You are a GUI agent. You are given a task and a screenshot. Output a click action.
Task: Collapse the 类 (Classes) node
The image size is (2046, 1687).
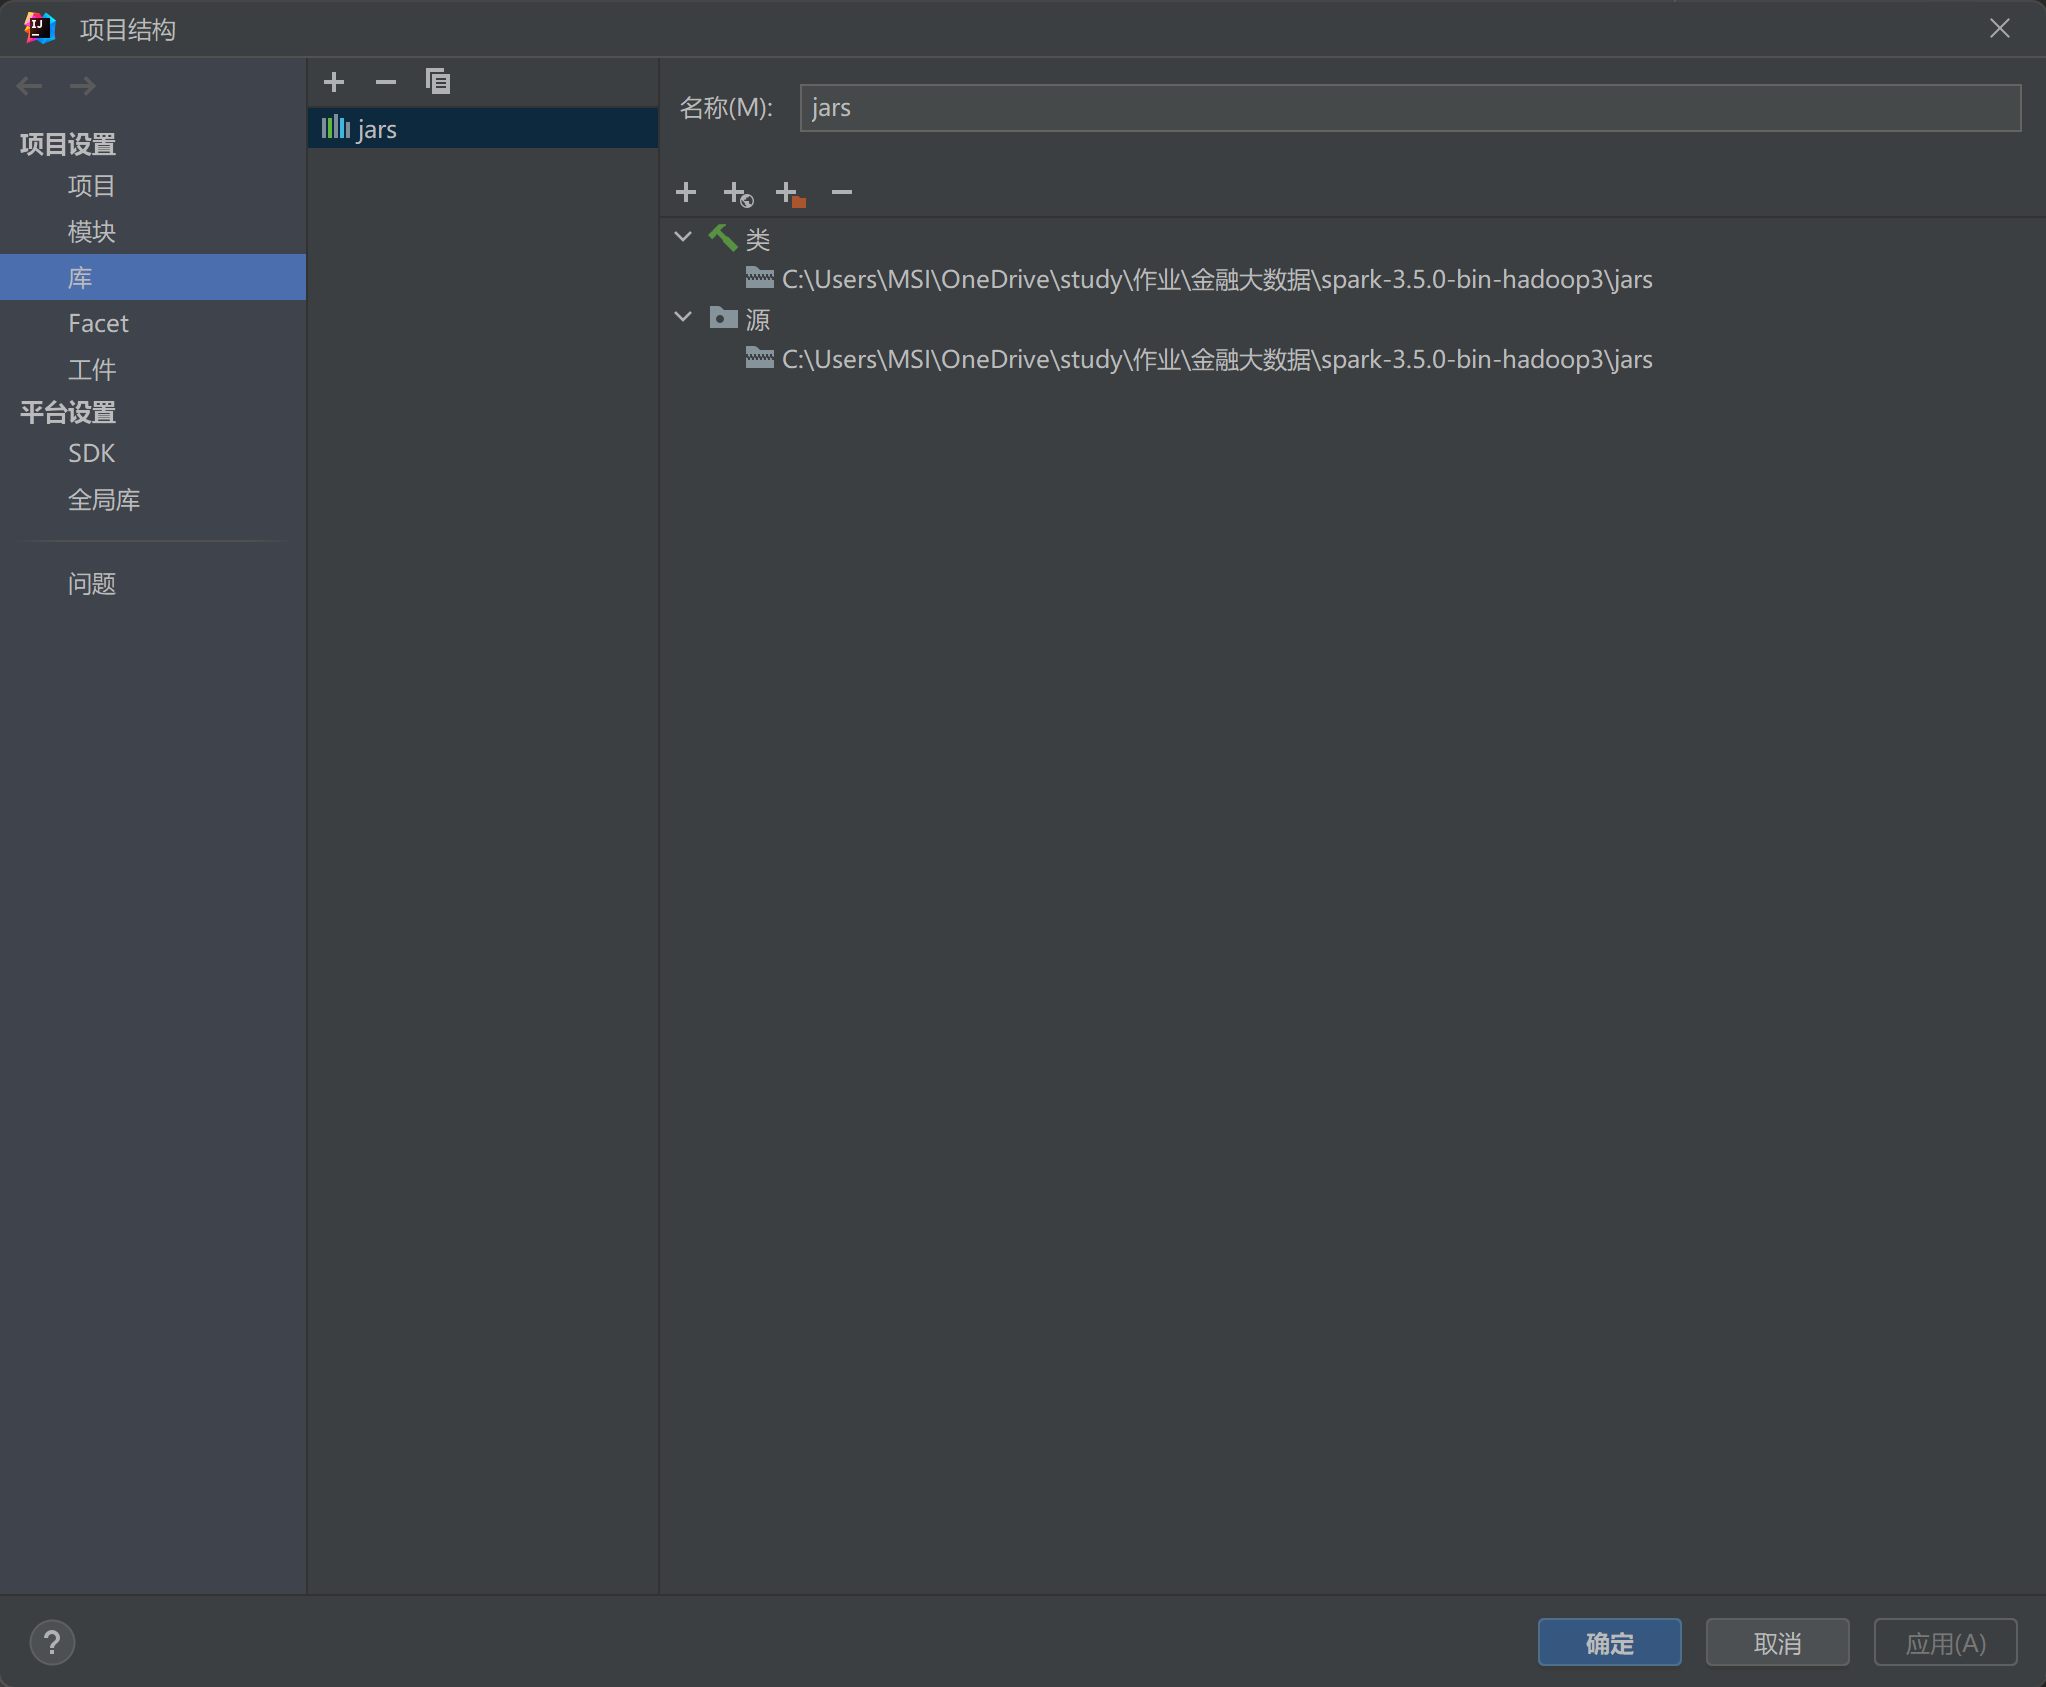(x=684, y=238)
